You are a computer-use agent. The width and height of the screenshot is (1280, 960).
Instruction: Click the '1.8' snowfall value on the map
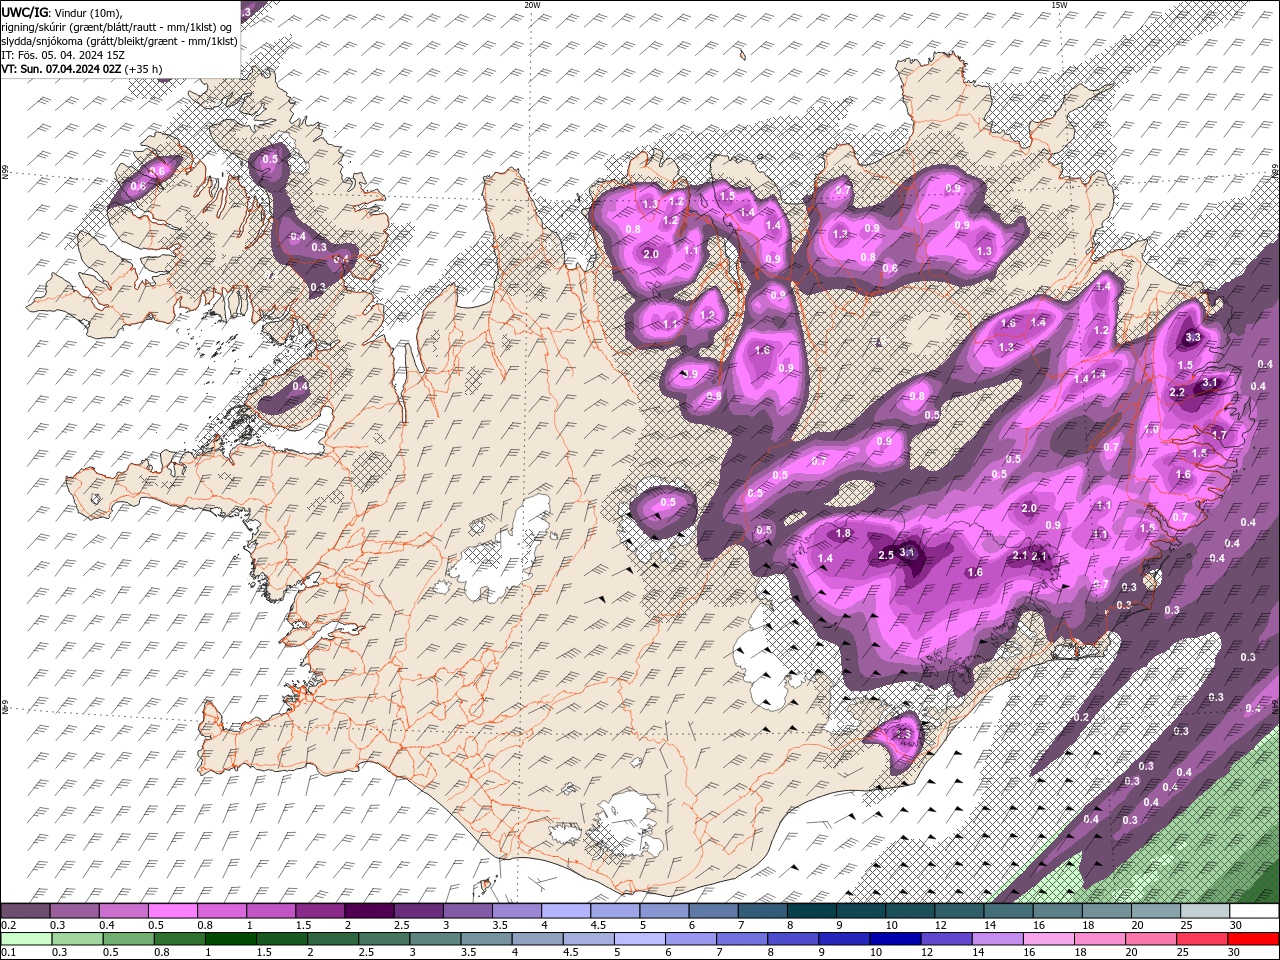843,534
